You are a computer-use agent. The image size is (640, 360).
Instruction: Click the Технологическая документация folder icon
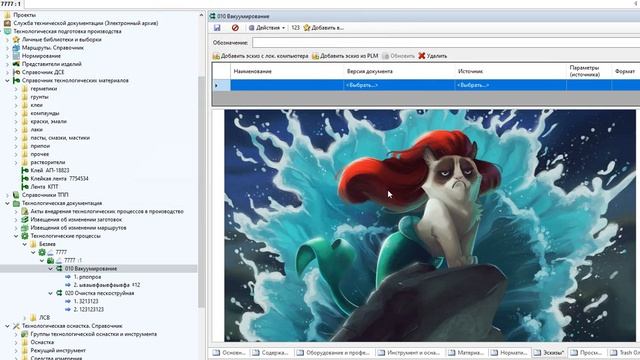(x=16, y=203)
